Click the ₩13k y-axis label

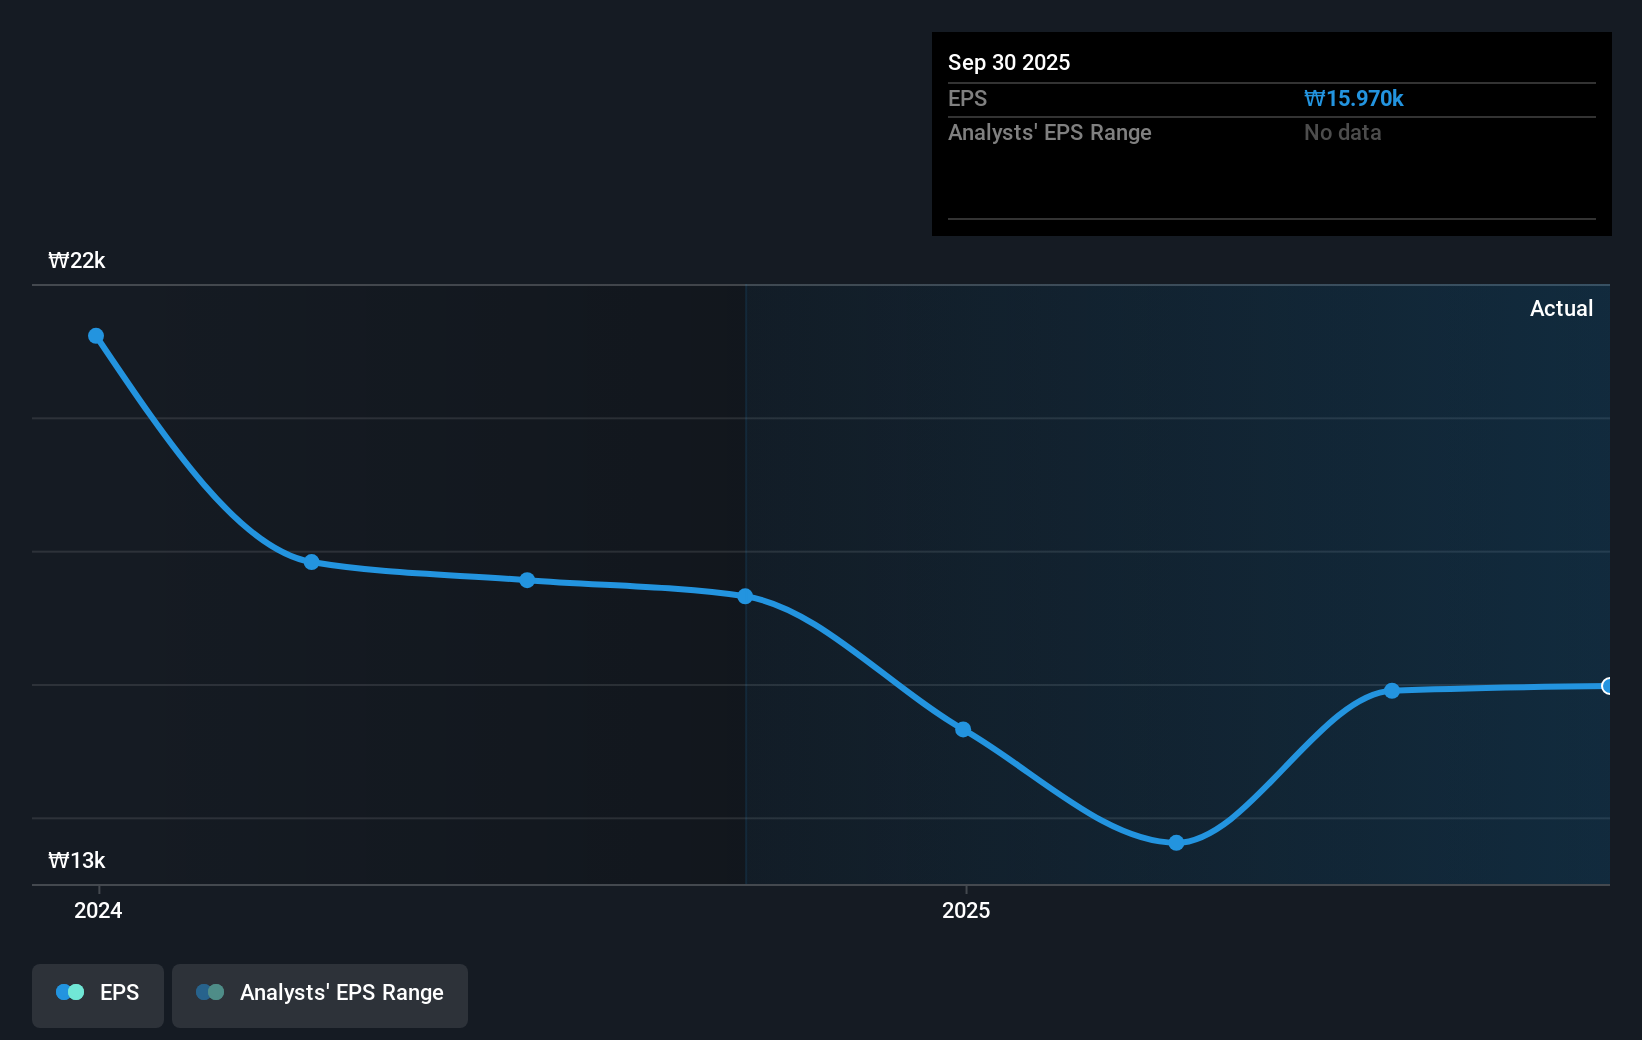tap(77, 861)
